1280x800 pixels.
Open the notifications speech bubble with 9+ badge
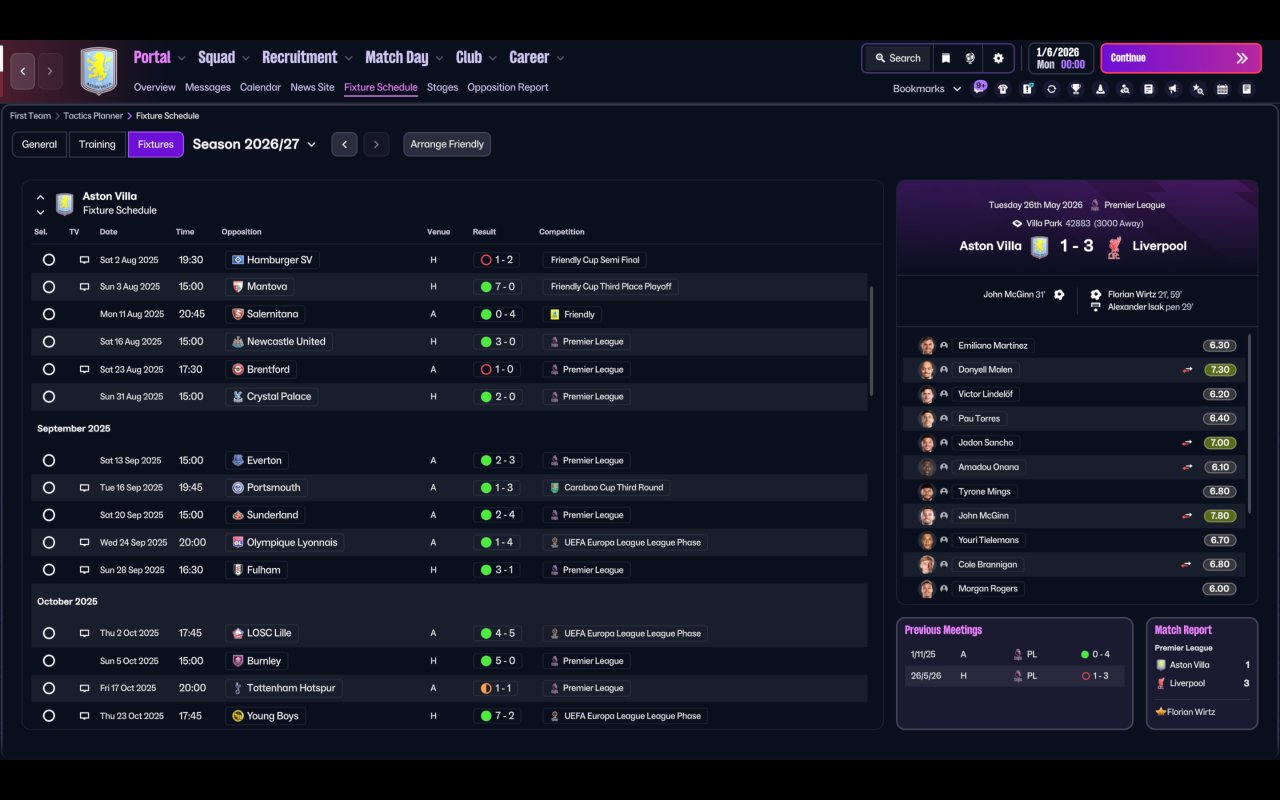pos(980,88)
